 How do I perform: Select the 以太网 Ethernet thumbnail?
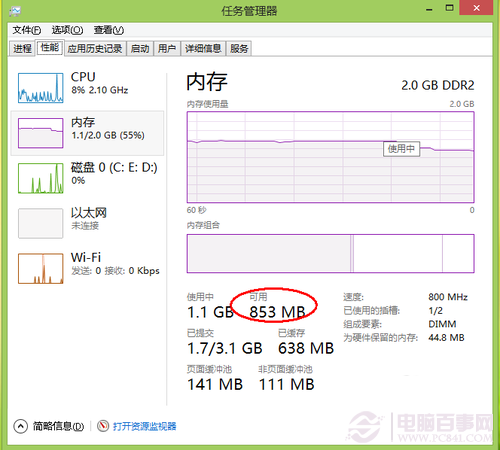coord(41,223)
